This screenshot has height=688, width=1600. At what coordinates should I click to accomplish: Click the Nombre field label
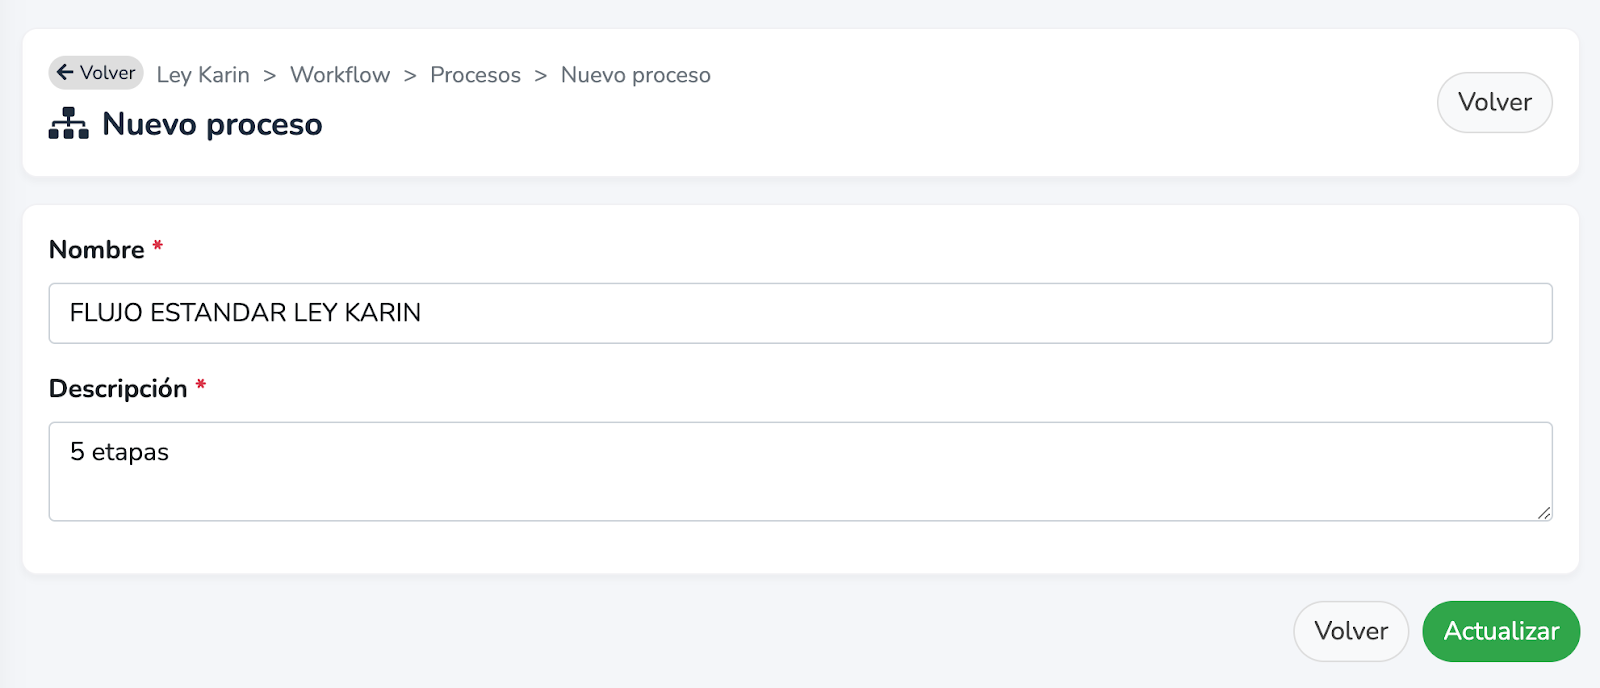coord(97,250)
